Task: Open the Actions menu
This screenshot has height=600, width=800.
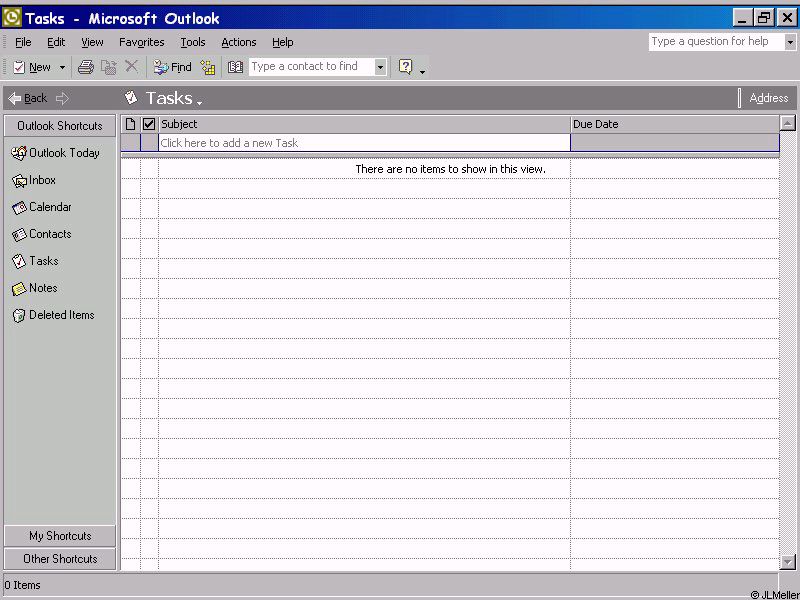Action: pos(239,42)
